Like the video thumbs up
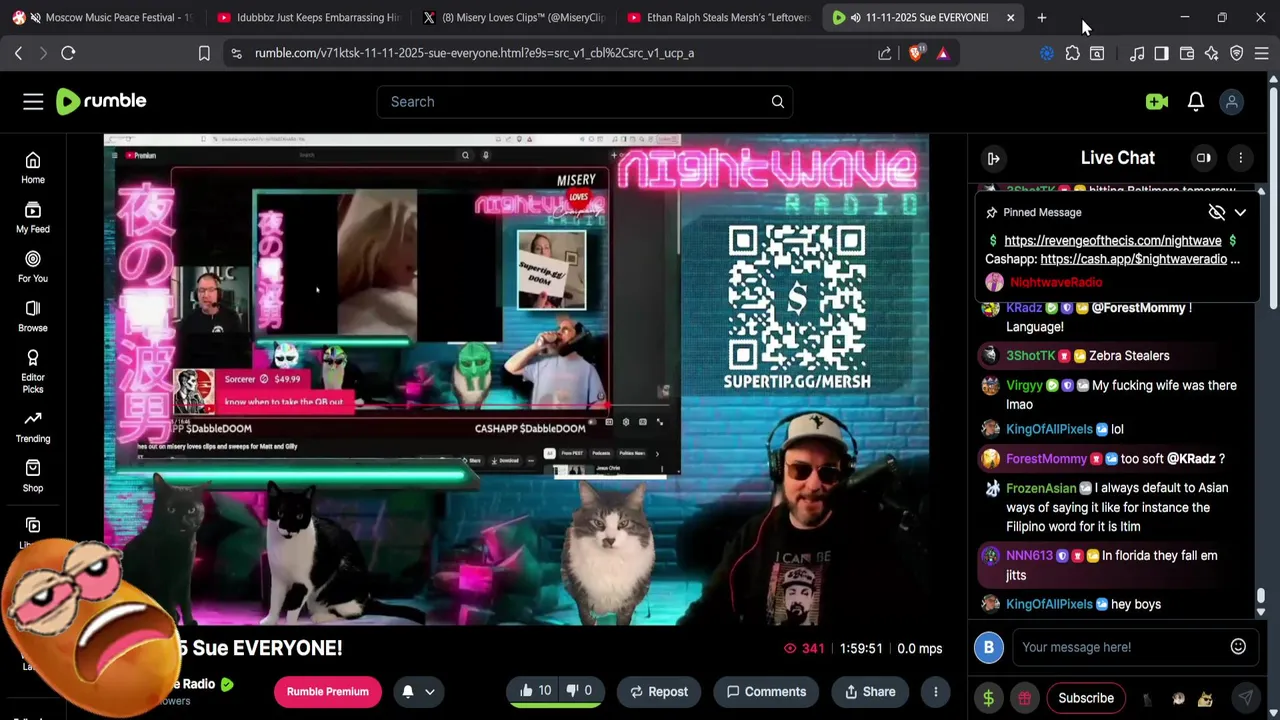This screenshot has width=1280, height=720. (535, 691)
